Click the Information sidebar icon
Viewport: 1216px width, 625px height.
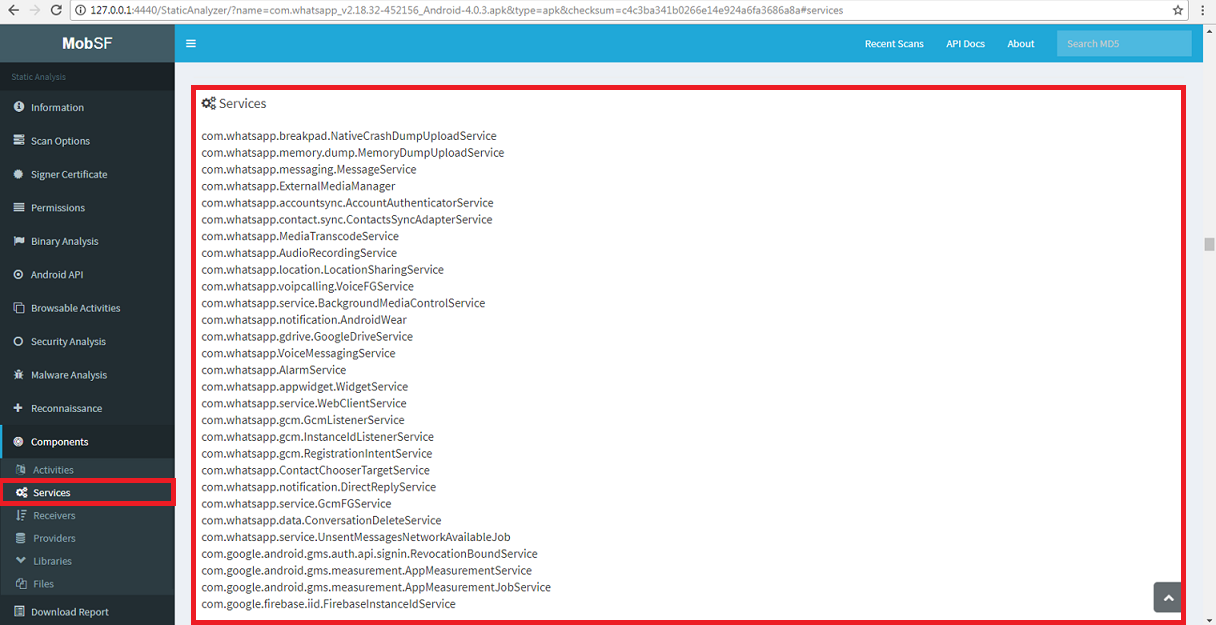point(19,107)
